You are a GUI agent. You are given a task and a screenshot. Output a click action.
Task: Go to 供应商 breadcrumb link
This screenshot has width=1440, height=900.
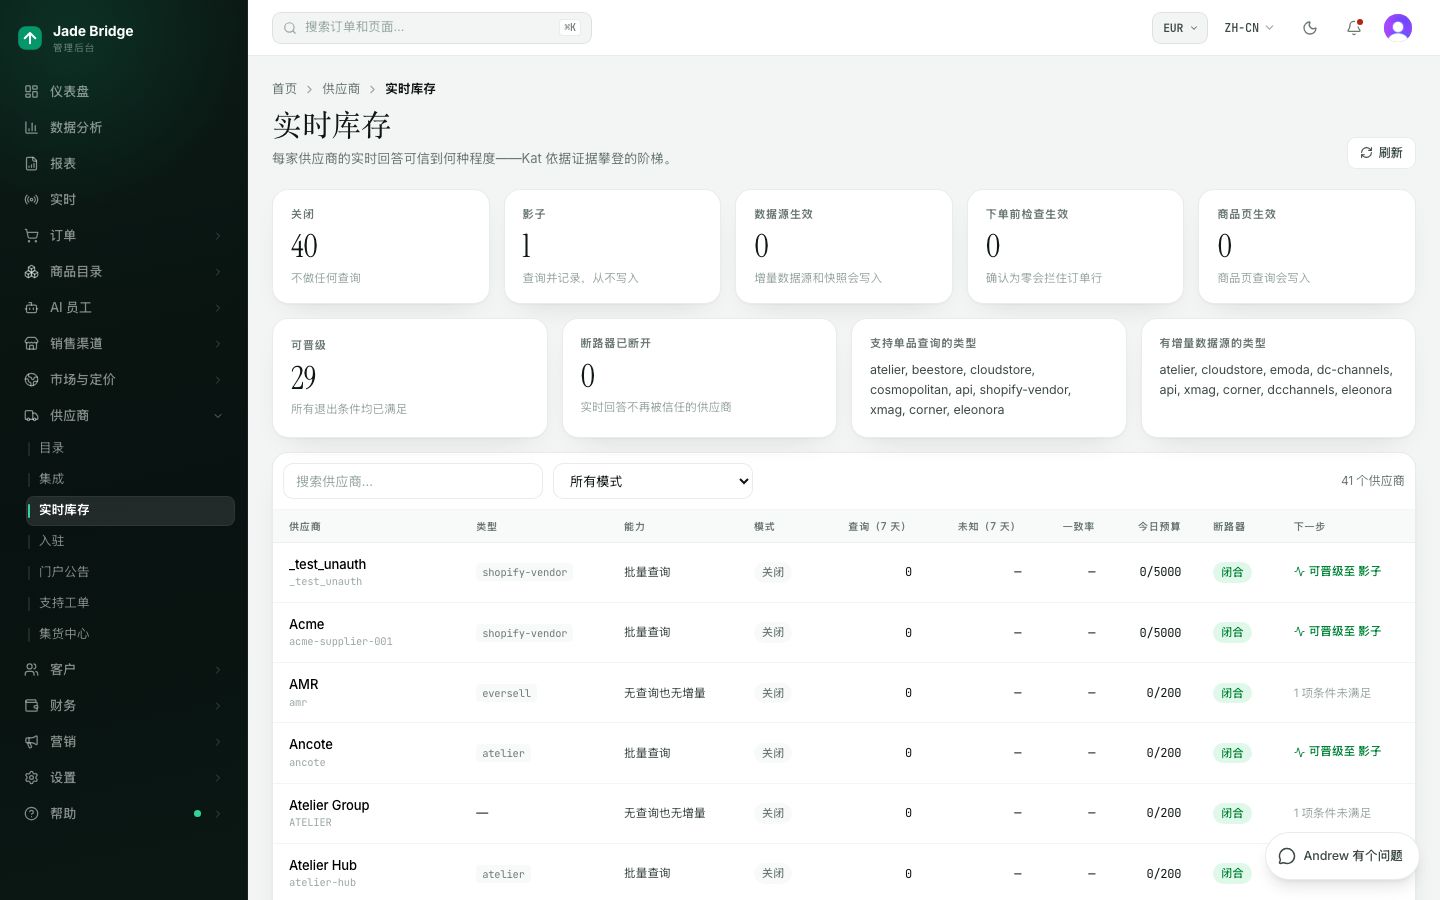coord(341,89)
